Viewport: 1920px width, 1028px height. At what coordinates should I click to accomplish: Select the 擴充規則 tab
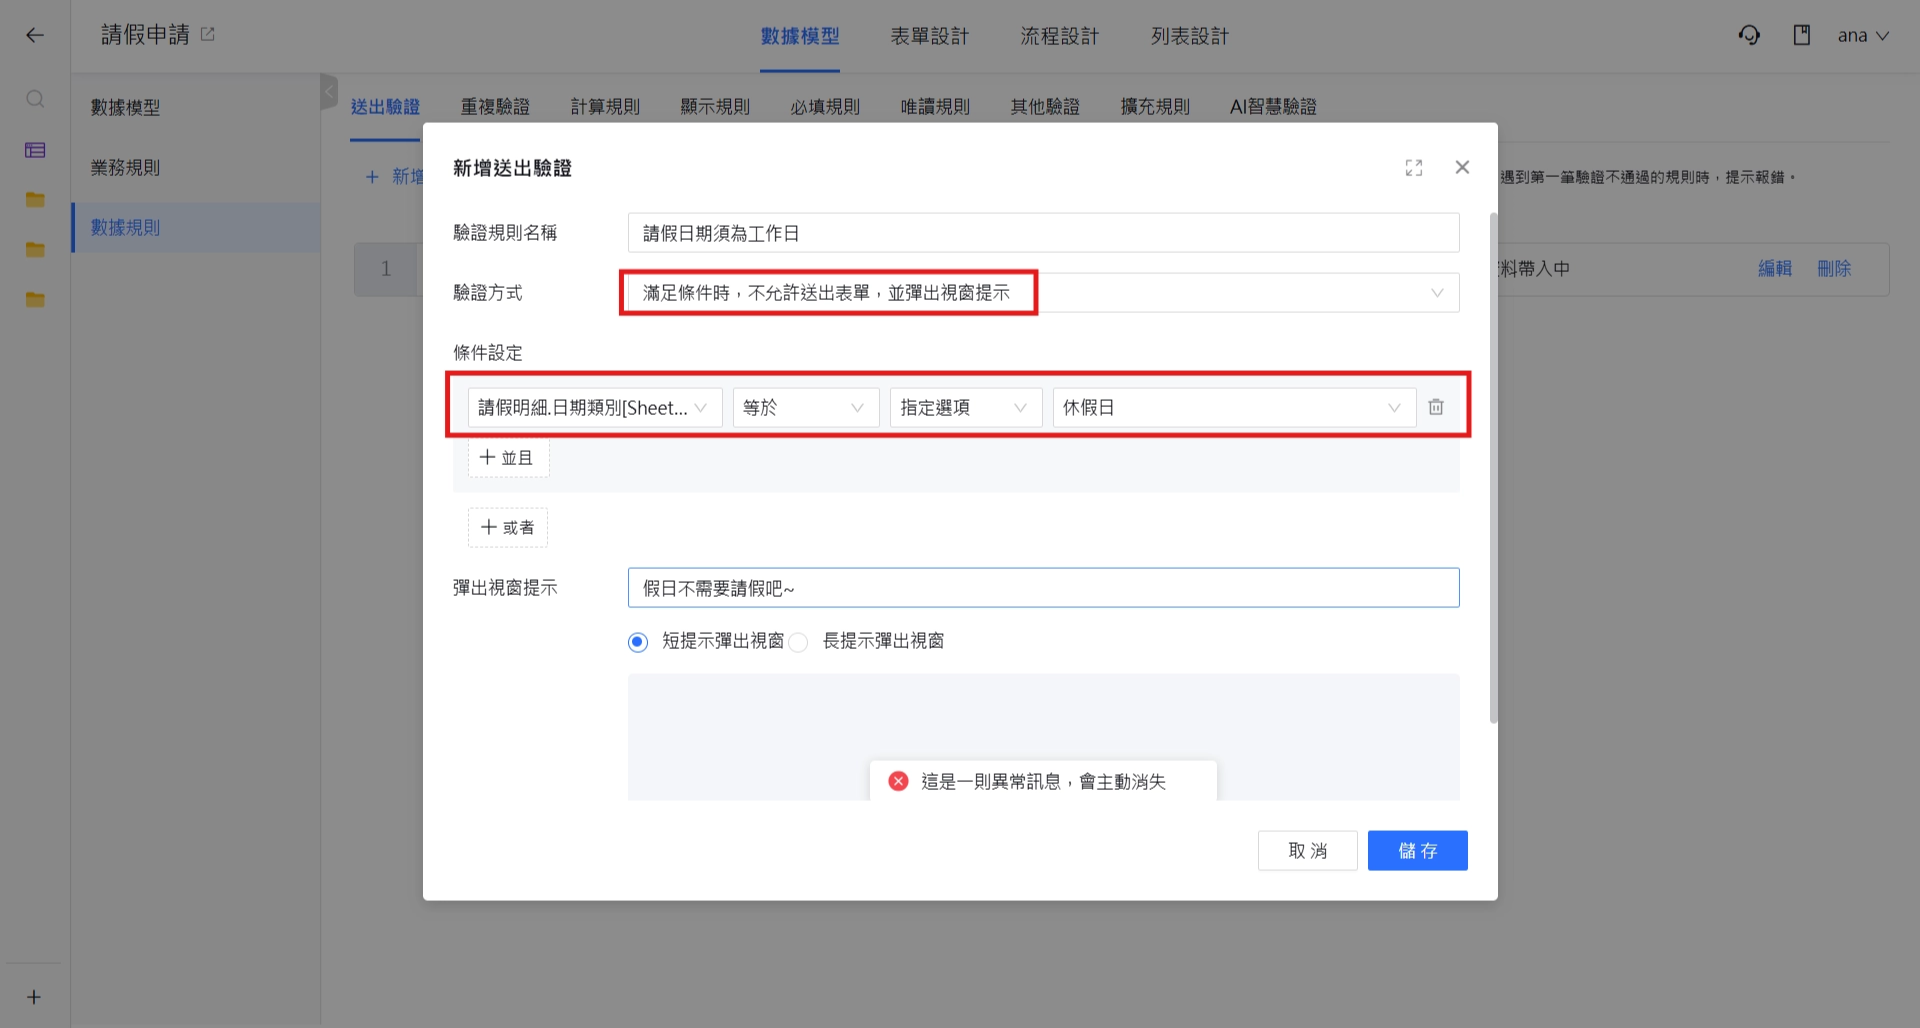1155,107
